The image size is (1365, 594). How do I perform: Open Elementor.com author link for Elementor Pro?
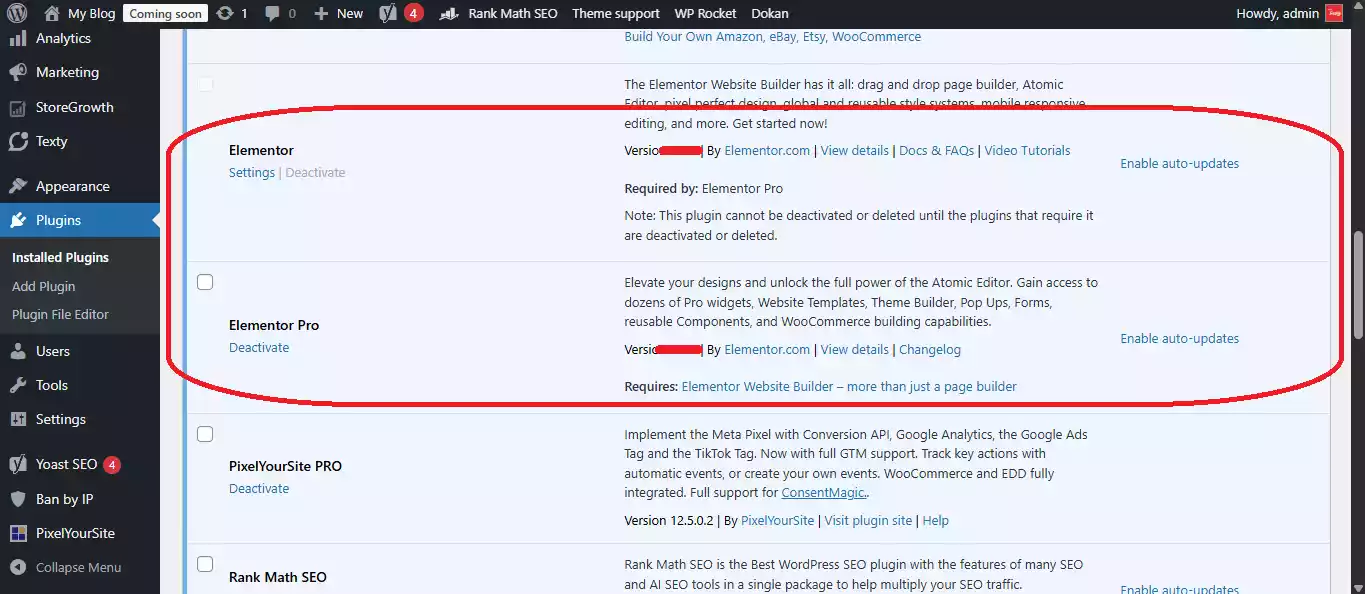(x=767, y=349)
